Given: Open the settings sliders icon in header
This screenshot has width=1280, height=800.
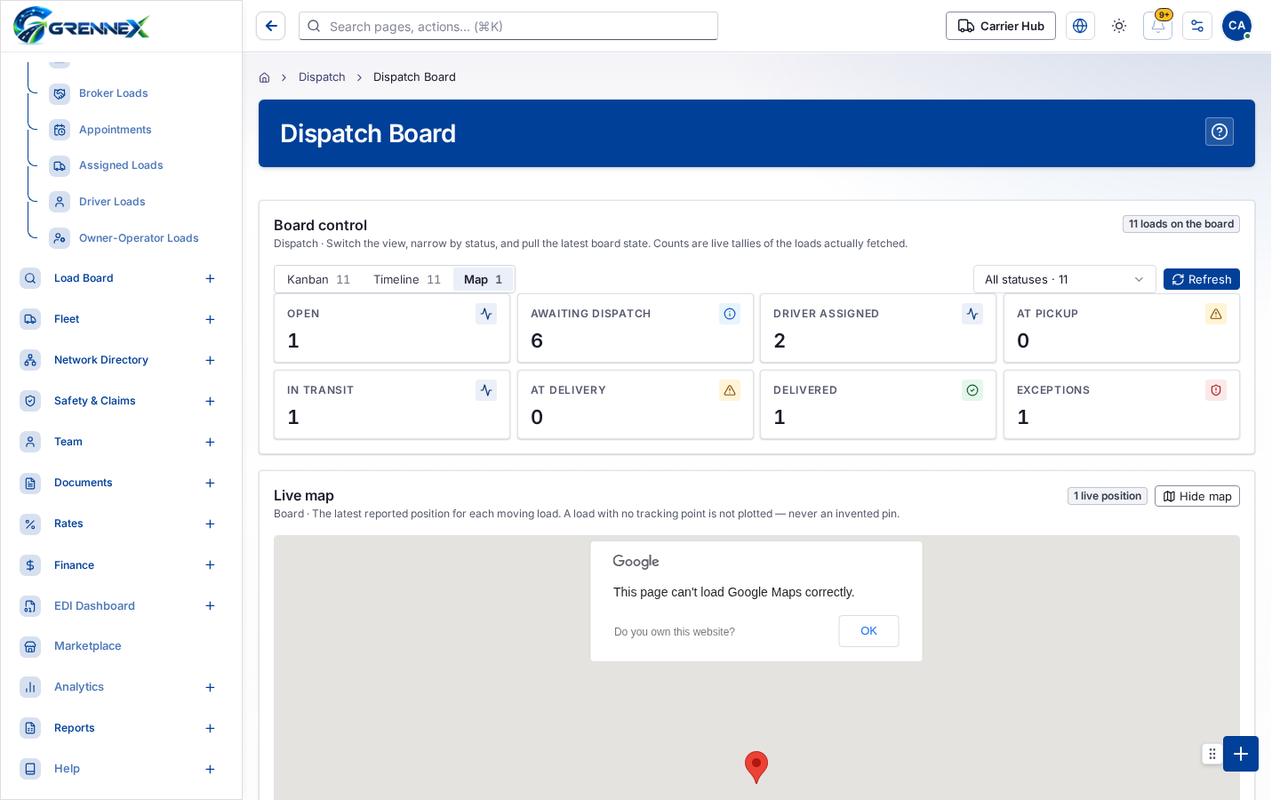Looking at the screenshot, I should coord(1197,26).
